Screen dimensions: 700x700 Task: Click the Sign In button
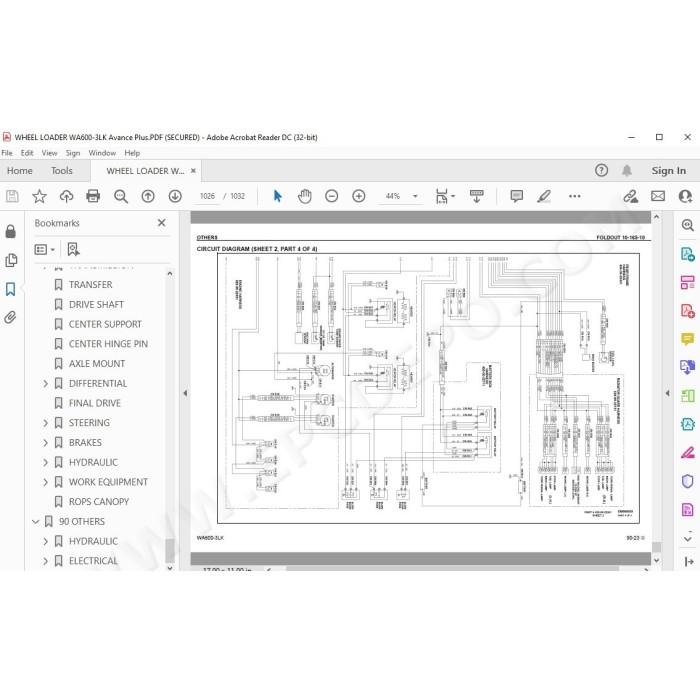(668, 171)
